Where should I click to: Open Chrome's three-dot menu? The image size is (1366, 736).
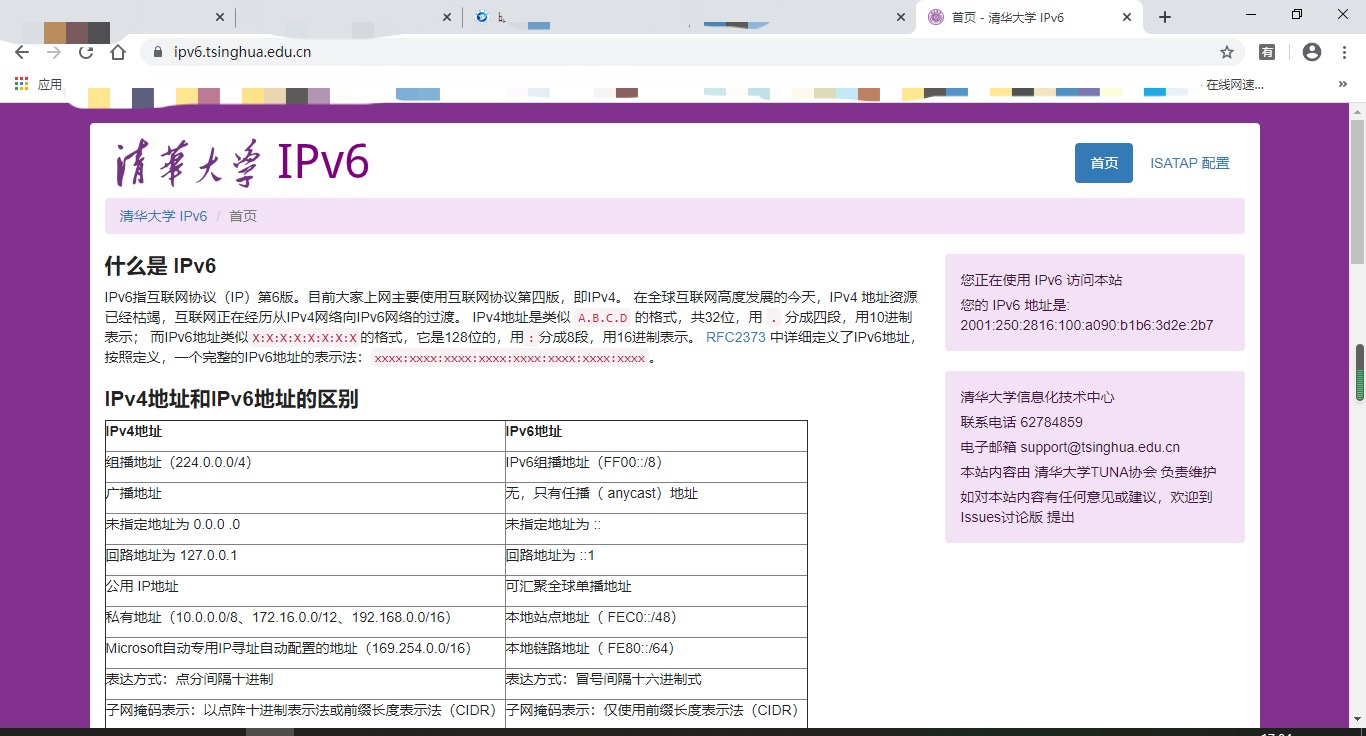(1343, 52)
